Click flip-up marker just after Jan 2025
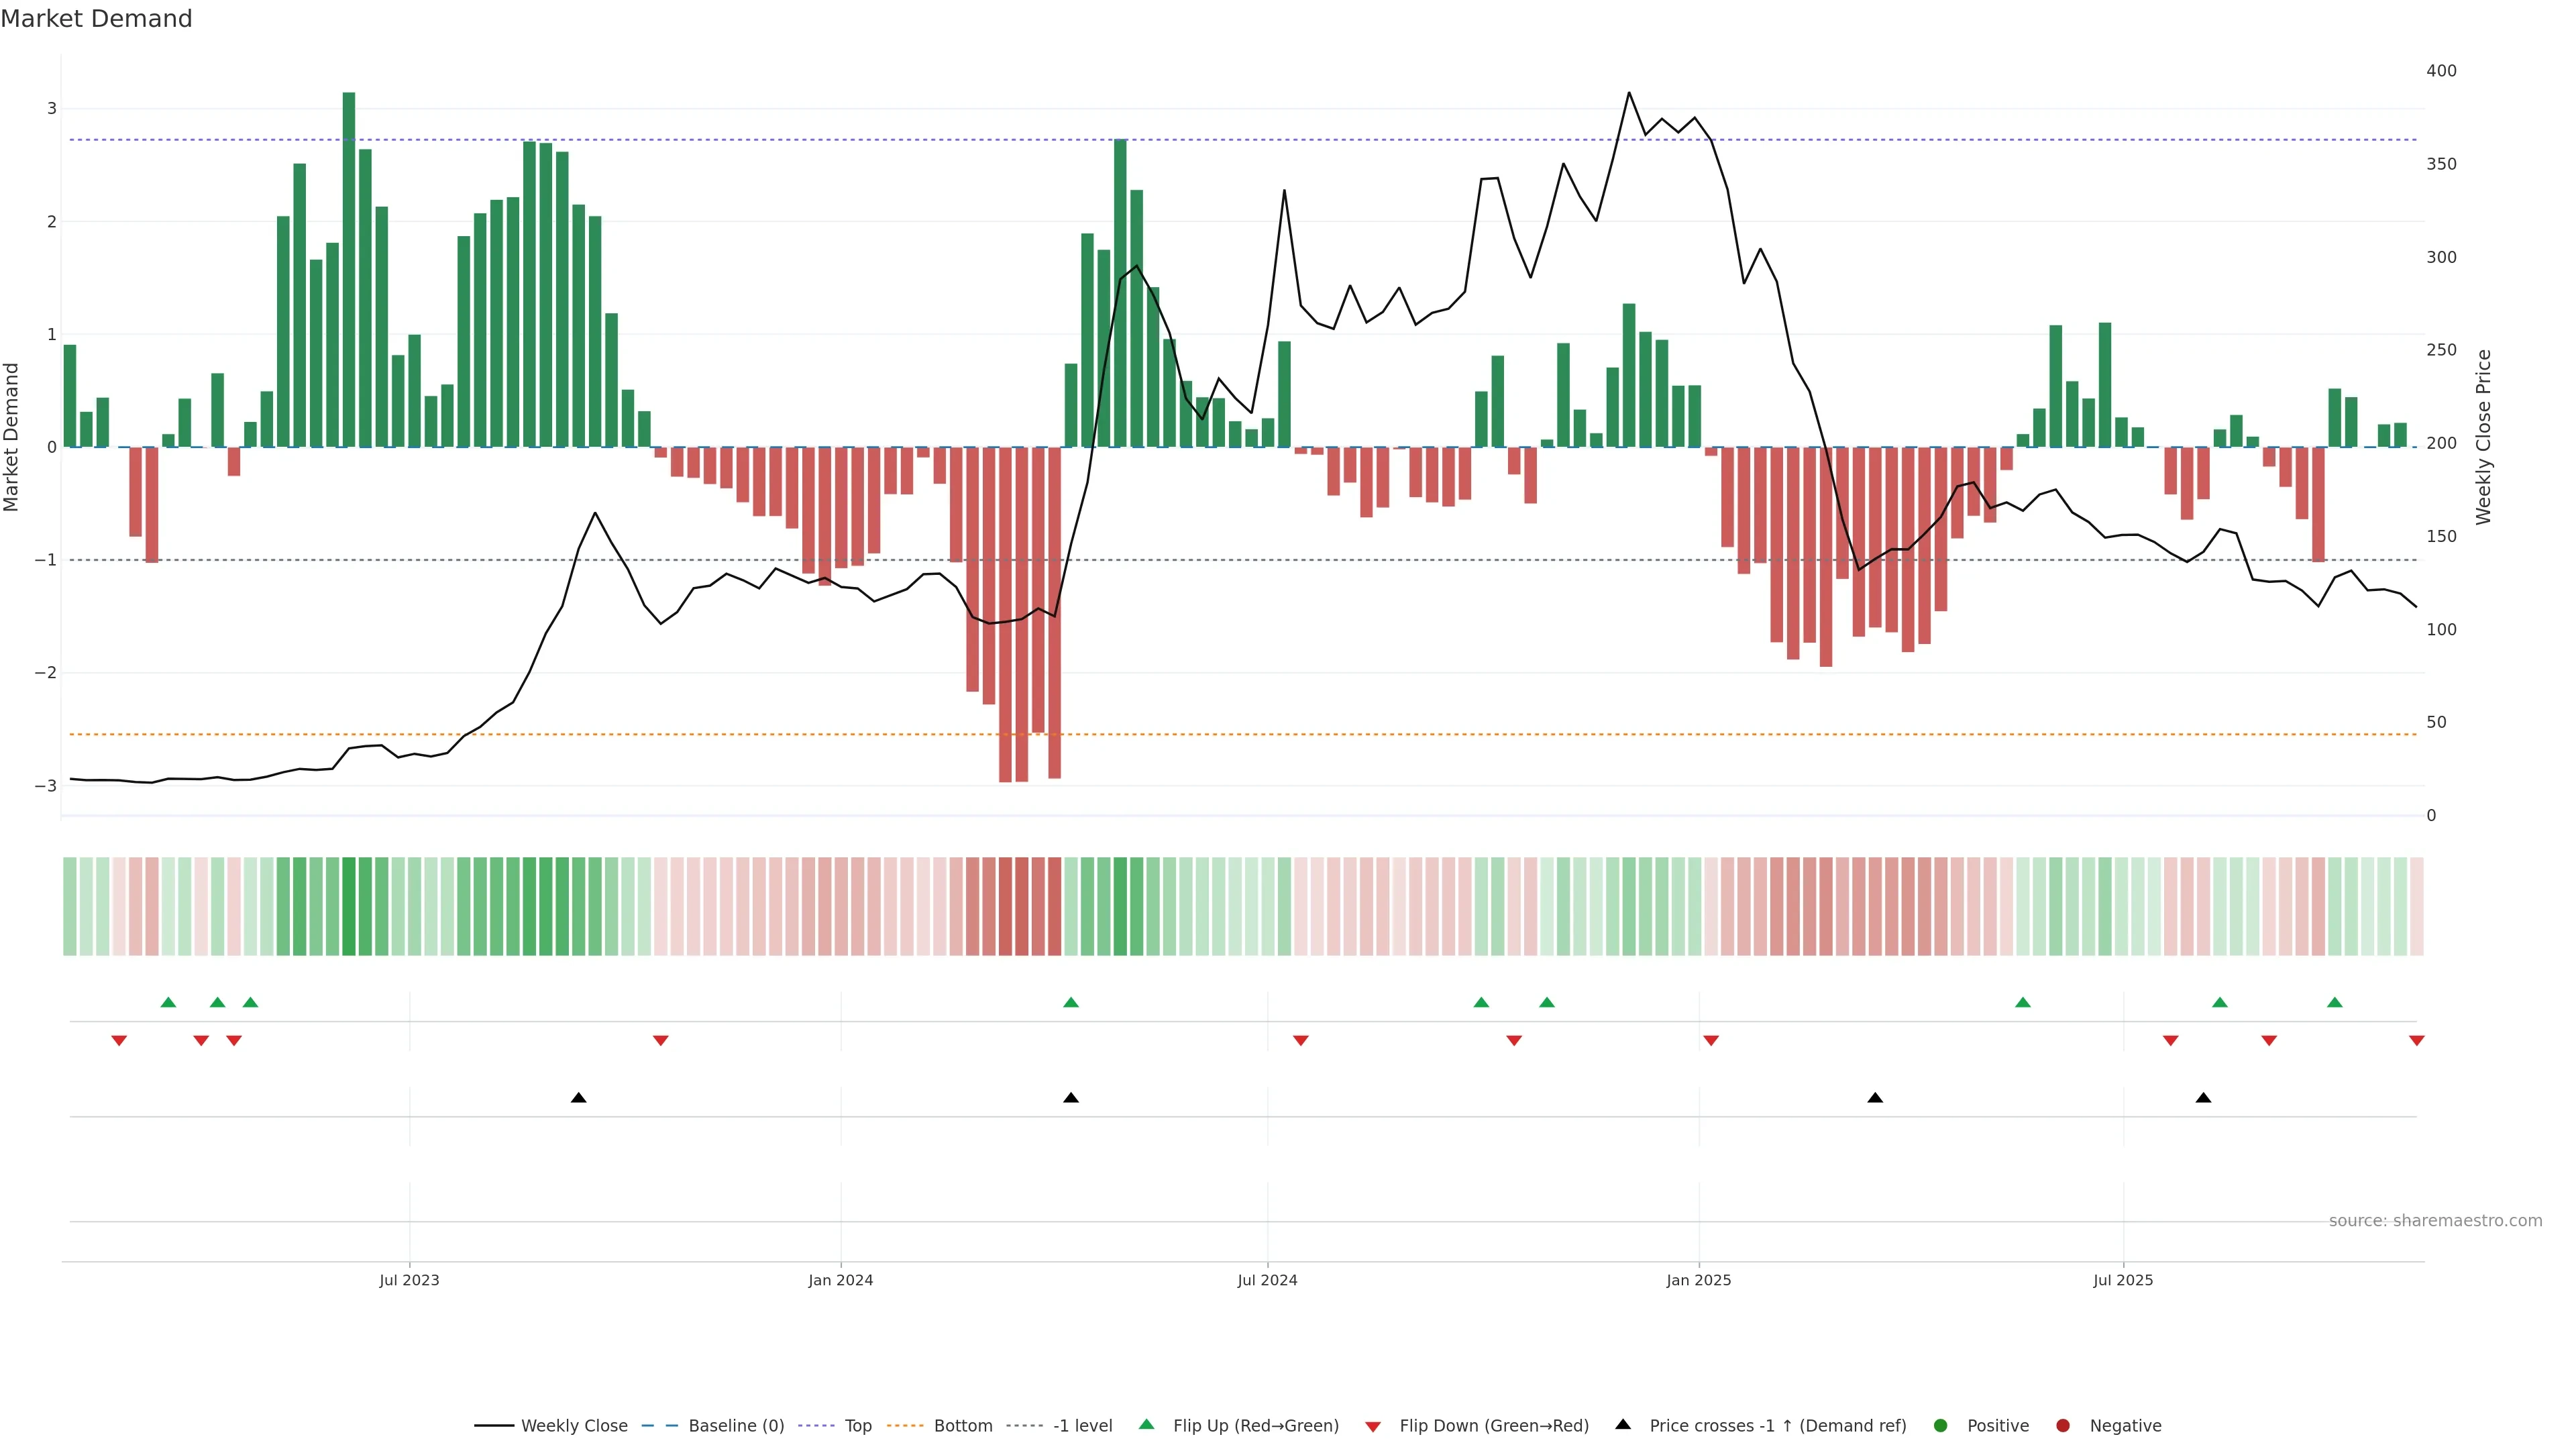 [x=2022, y=1002]
